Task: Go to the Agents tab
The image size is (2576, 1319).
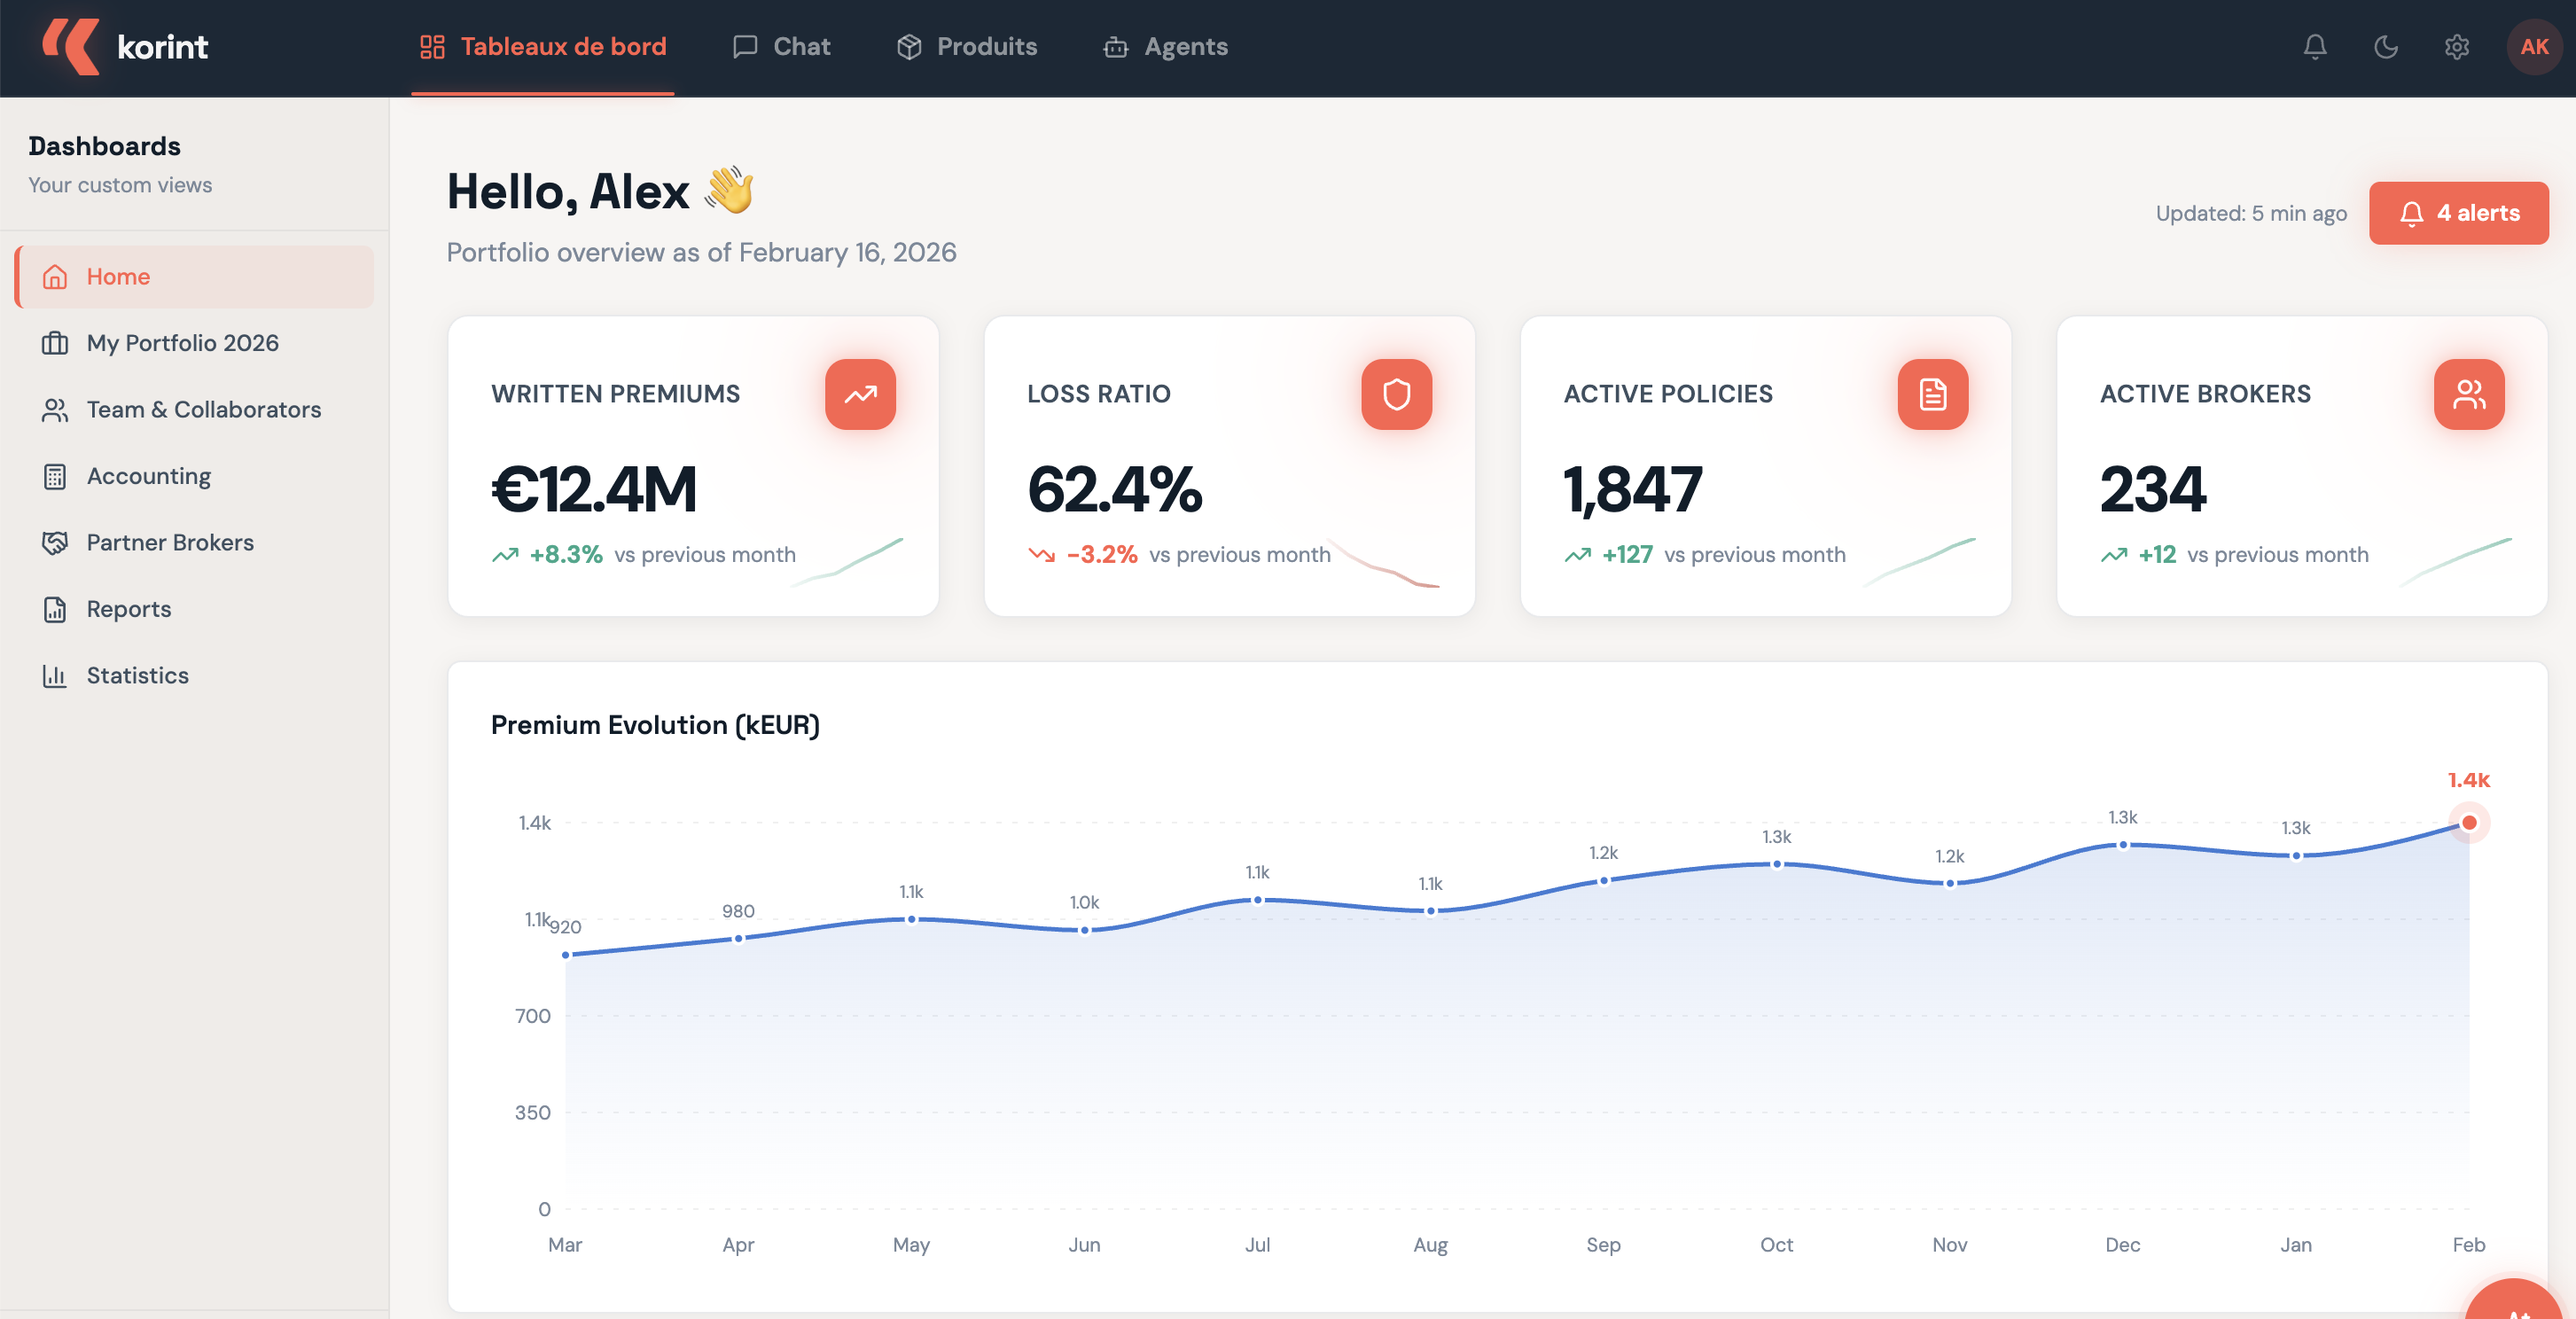Action: click(1165, 47)
